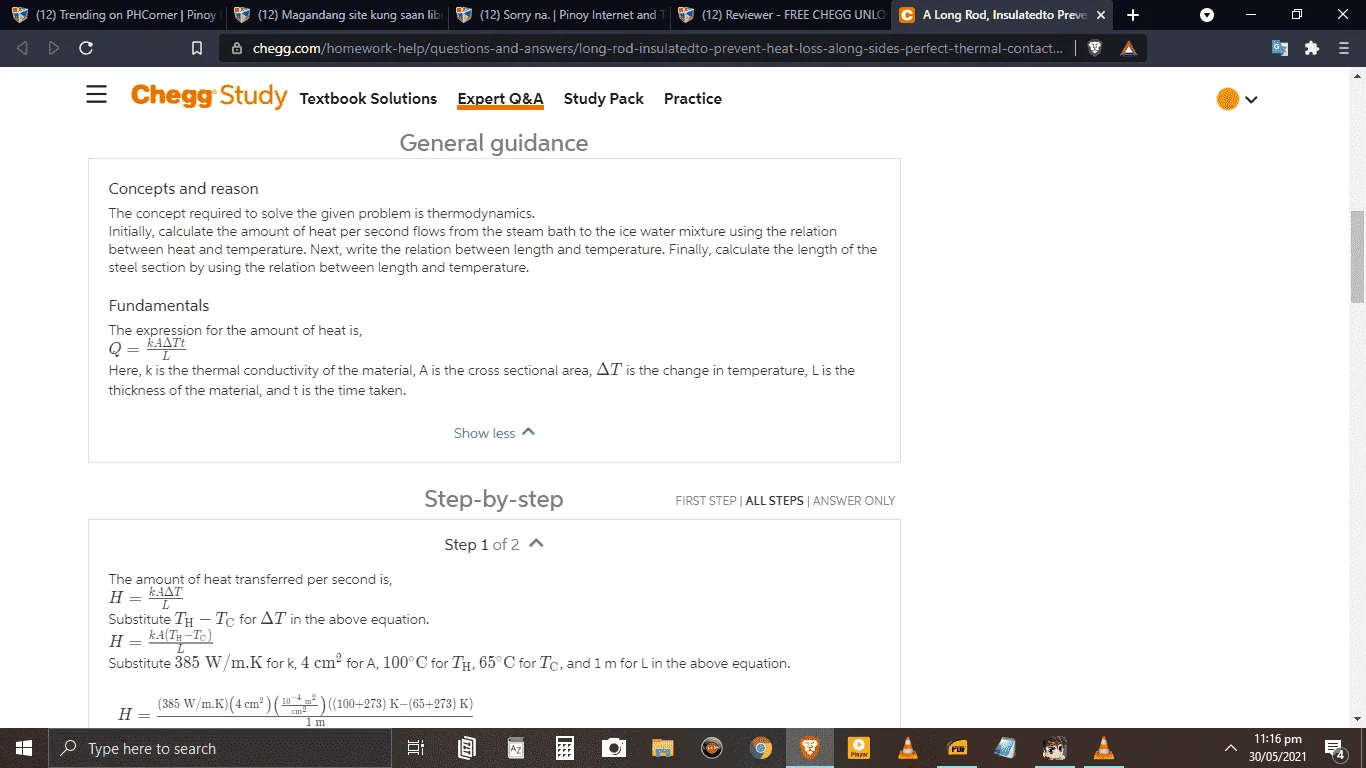Go to Textbook Solutions
The height and width of the screenshot is (768, 1366).
(x=368, y=98)
